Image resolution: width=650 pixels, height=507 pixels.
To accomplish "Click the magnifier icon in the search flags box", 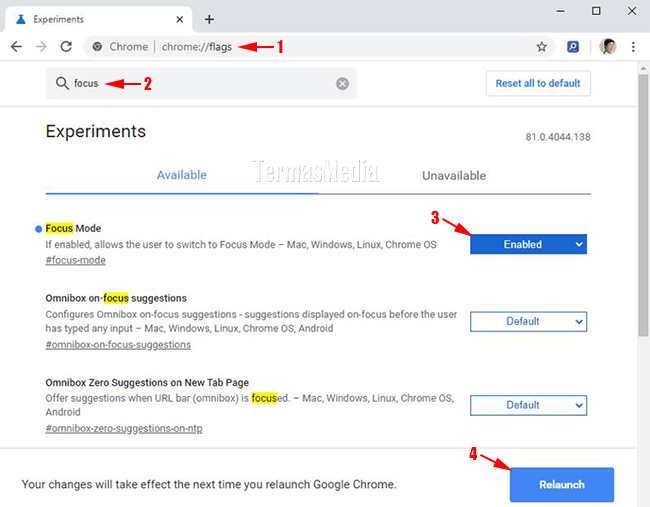I will click(62, 83).
